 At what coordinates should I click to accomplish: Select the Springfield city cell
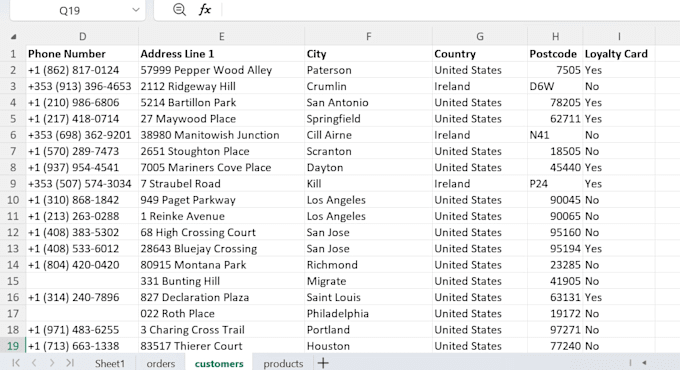(x=369, y=119)
